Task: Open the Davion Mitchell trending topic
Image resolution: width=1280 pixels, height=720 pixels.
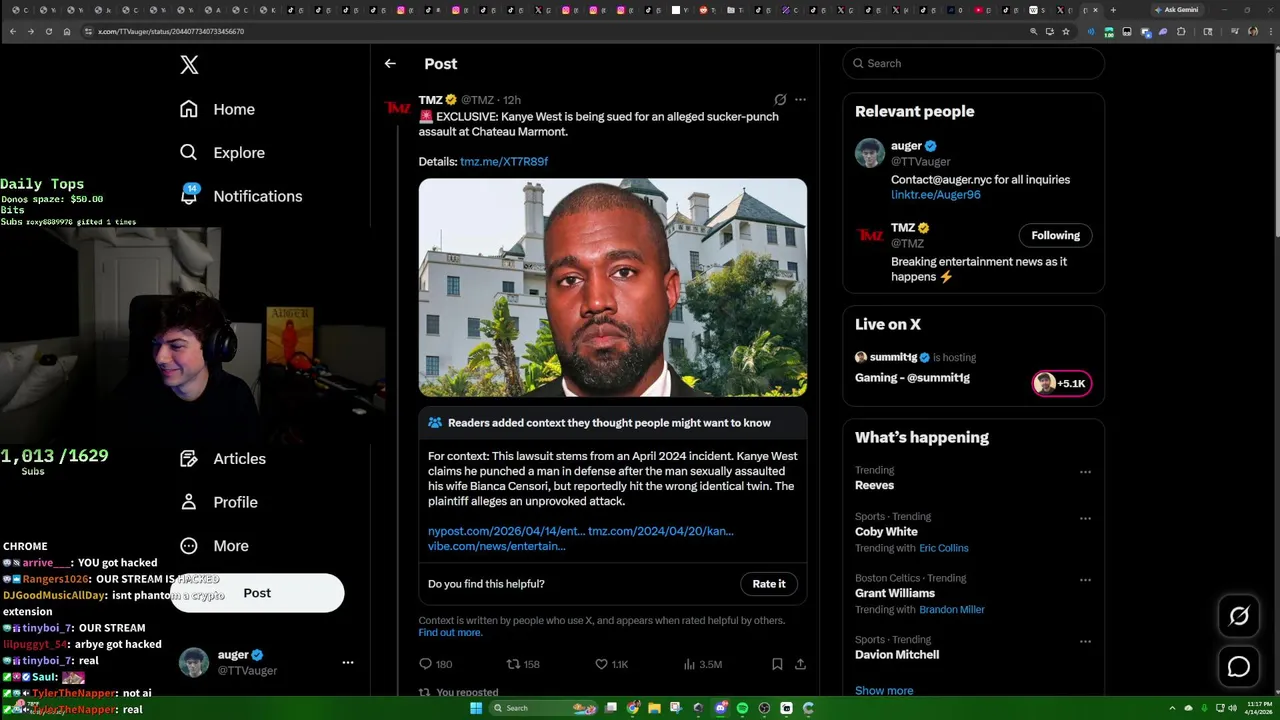Action: (x=897, y=655)
